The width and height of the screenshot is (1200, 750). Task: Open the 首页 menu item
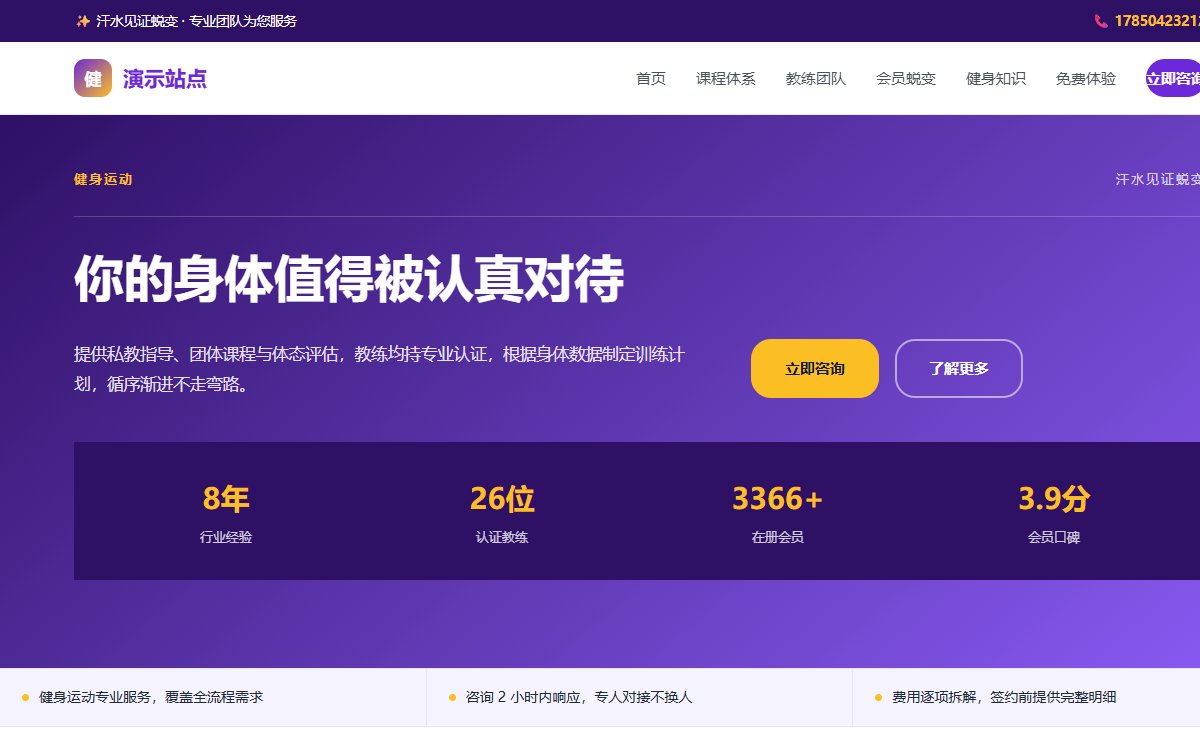(651, 78)
